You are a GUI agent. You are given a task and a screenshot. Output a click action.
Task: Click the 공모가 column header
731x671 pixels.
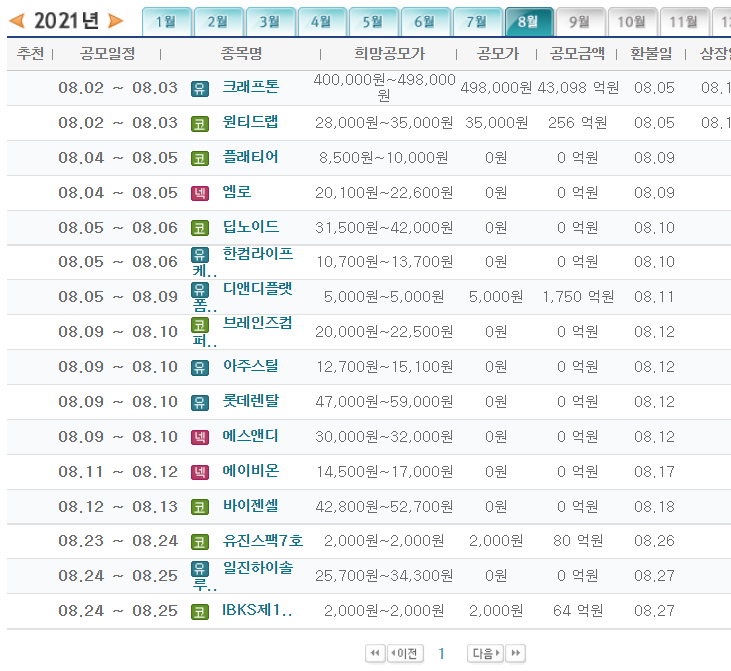coord(497,54)
